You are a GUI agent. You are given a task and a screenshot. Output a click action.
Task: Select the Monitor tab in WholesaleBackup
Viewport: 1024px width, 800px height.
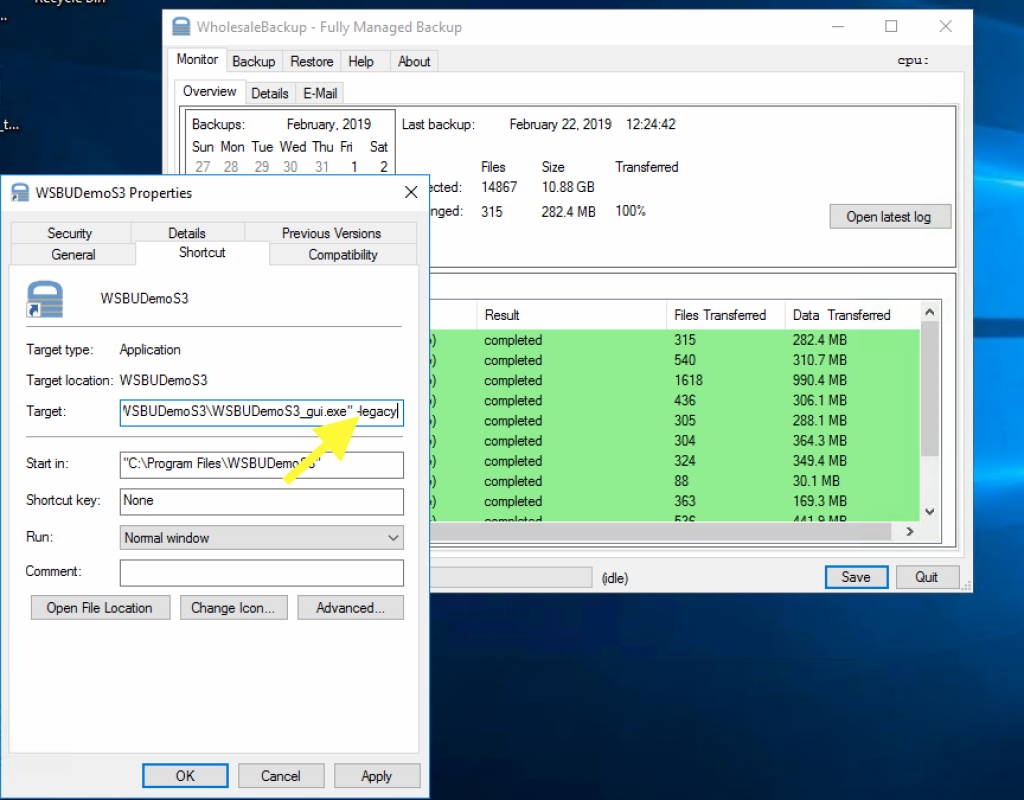(x=197, y=59)
